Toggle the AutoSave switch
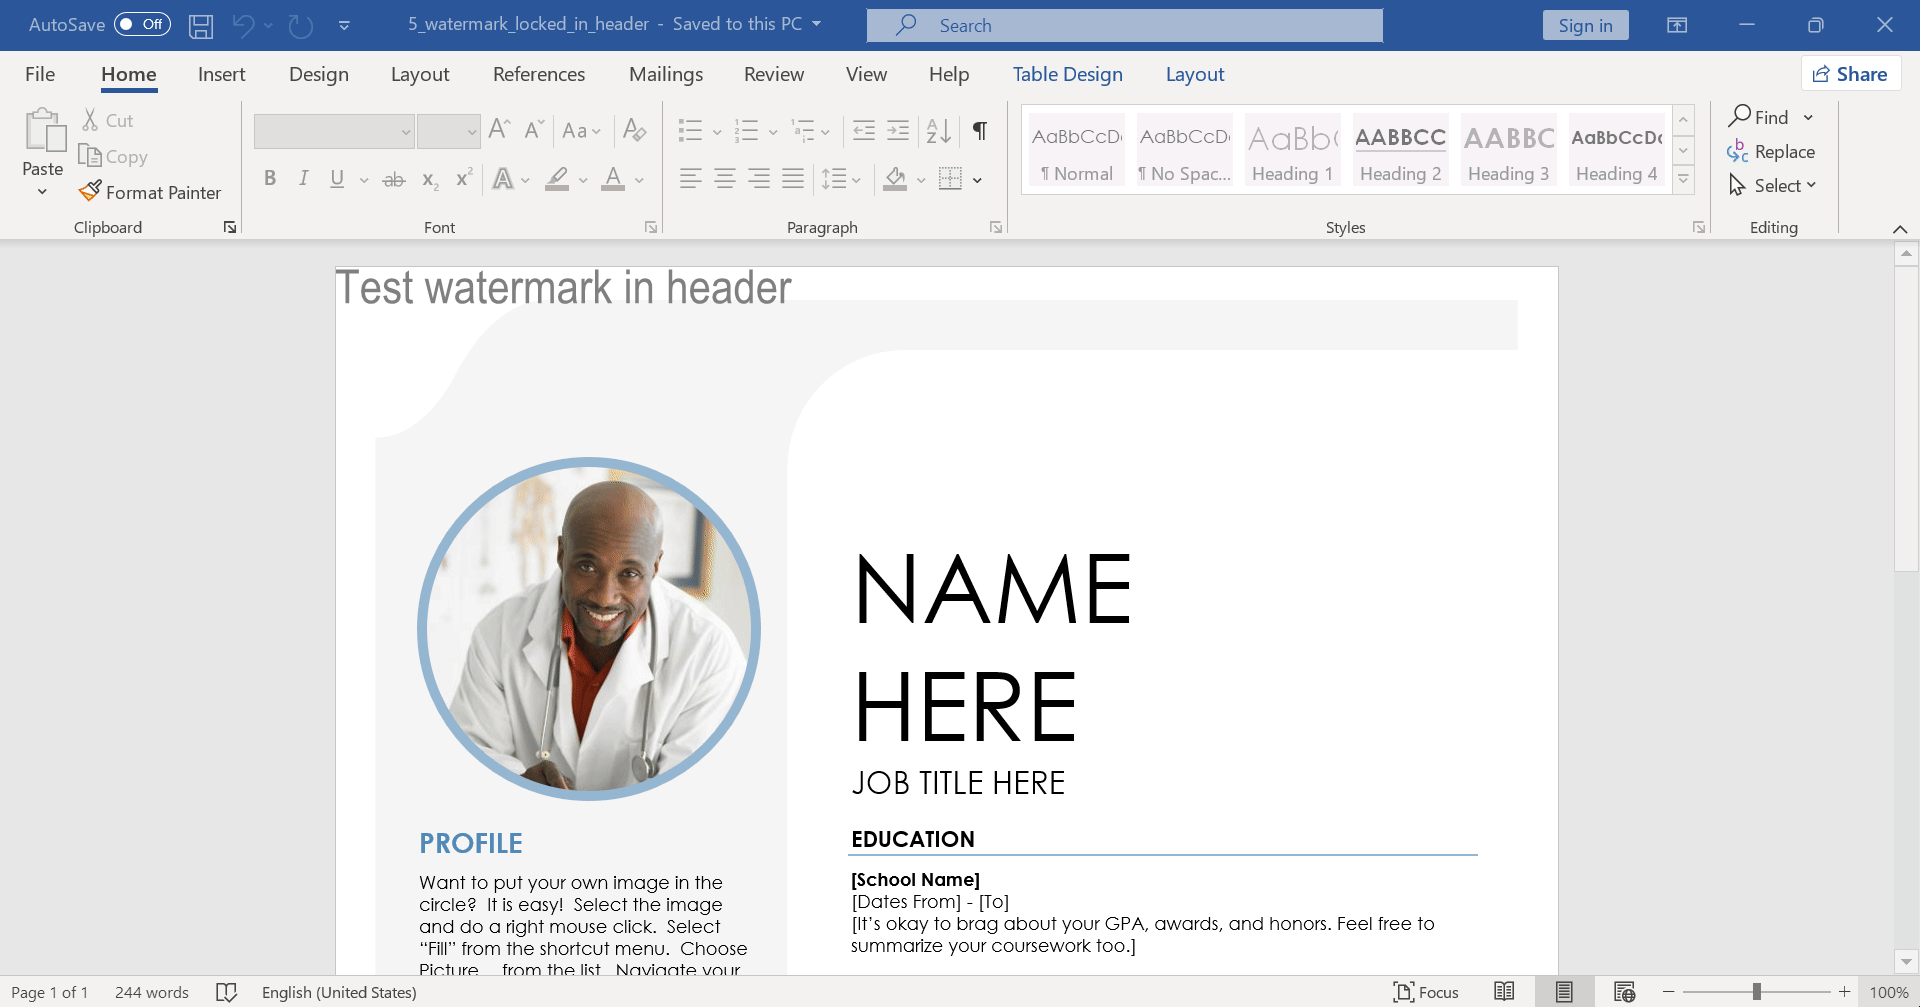Image resolution: width=1920 pixels, height=1007 pixels. pos(142,24)
